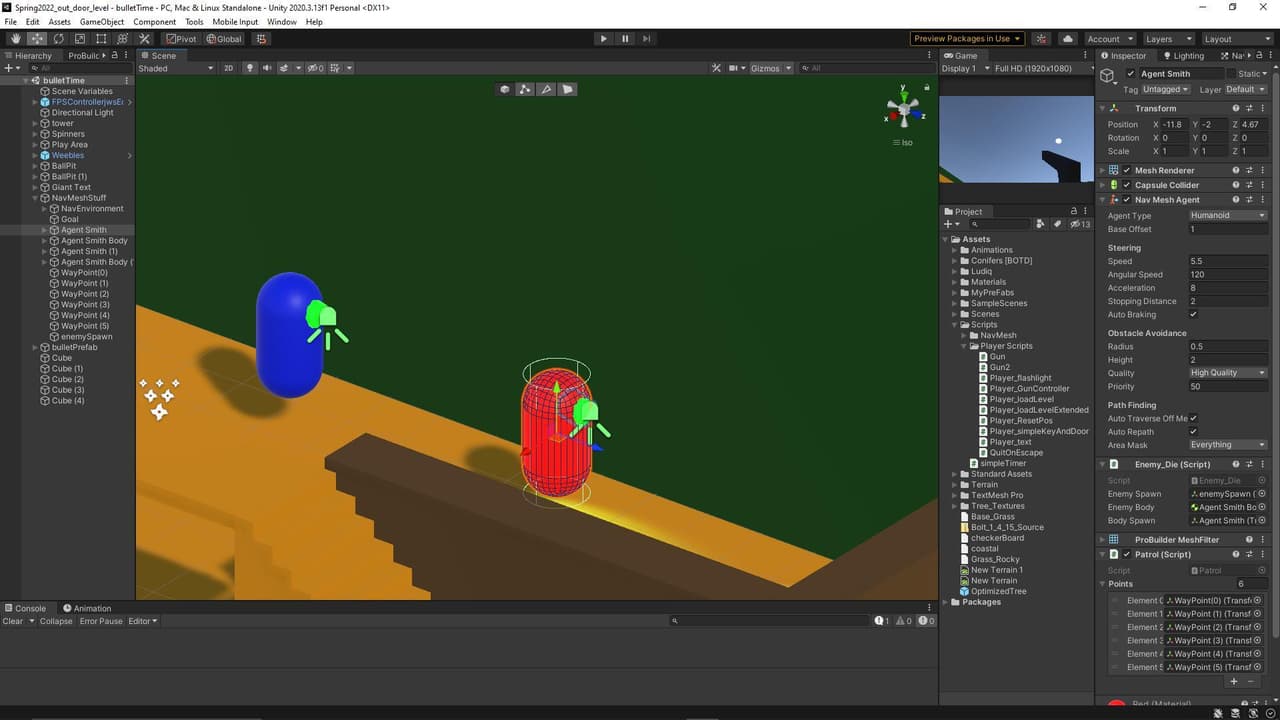Open the GameObject menu
This screenshot has height=720, width=1280.
pyautogui.click(x=102, y=22)
